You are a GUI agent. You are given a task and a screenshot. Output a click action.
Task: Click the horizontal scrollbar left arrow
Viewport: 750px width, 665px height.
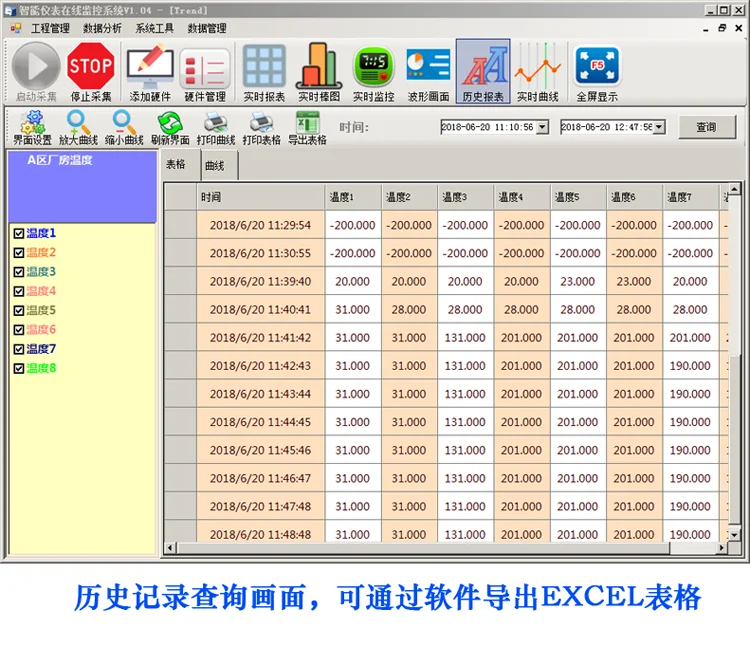pos(170,548)
